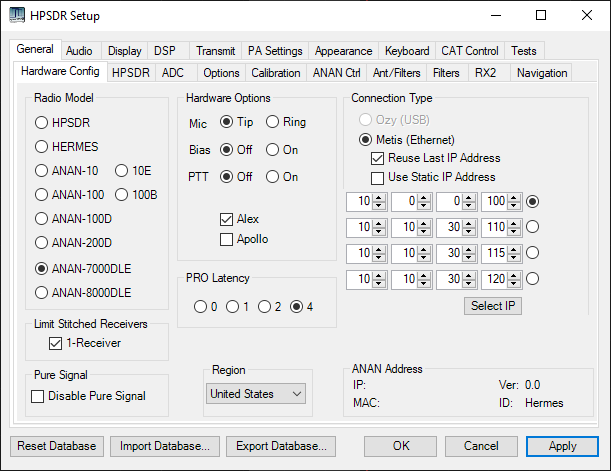Turn Bias option On
Image resolution: width=611 pixels, height=471 pixels.
[x=272, y=150]
